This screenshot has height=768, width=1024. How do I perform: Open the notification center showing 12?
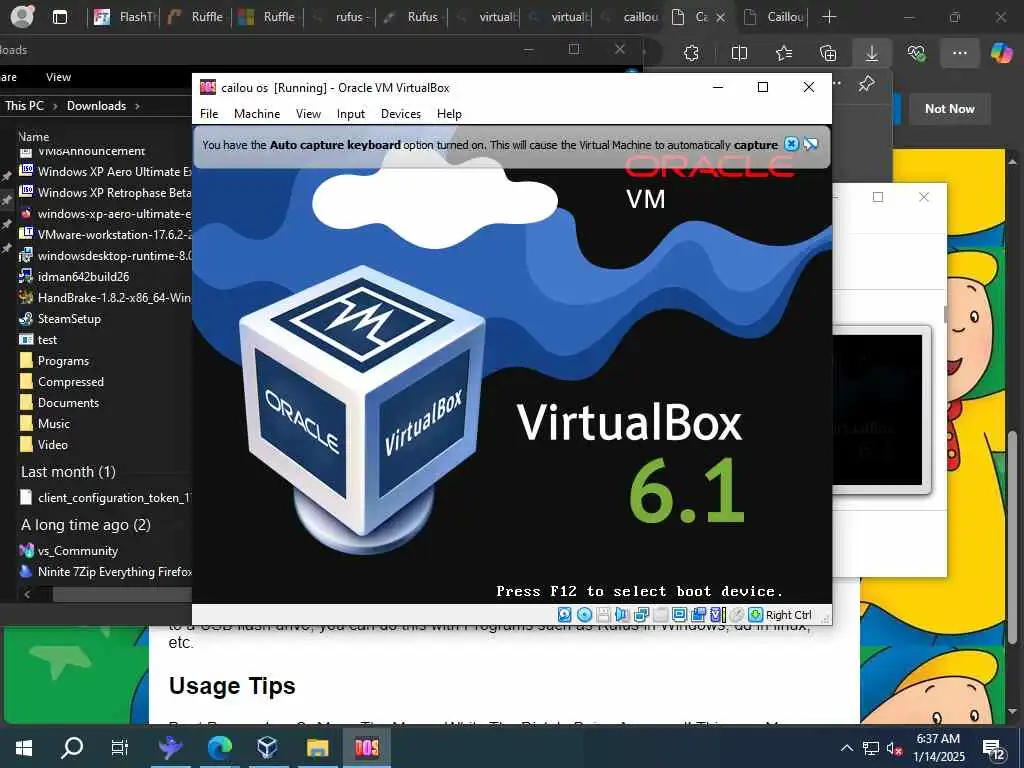click(994, 750)
